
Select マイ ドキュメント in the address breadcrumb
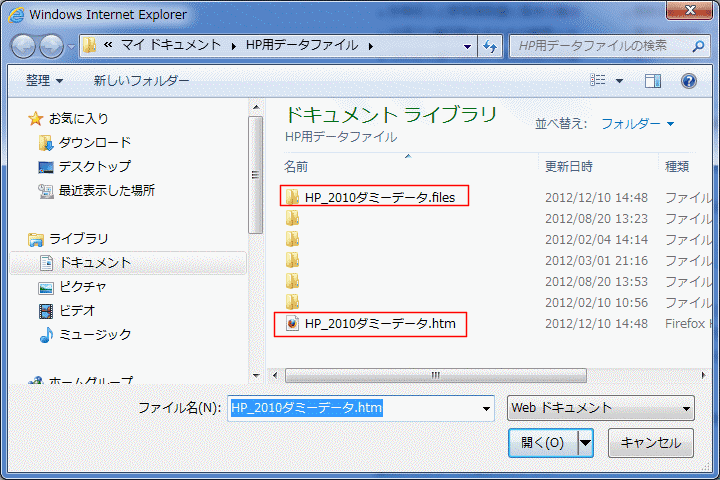pos(171,45)
